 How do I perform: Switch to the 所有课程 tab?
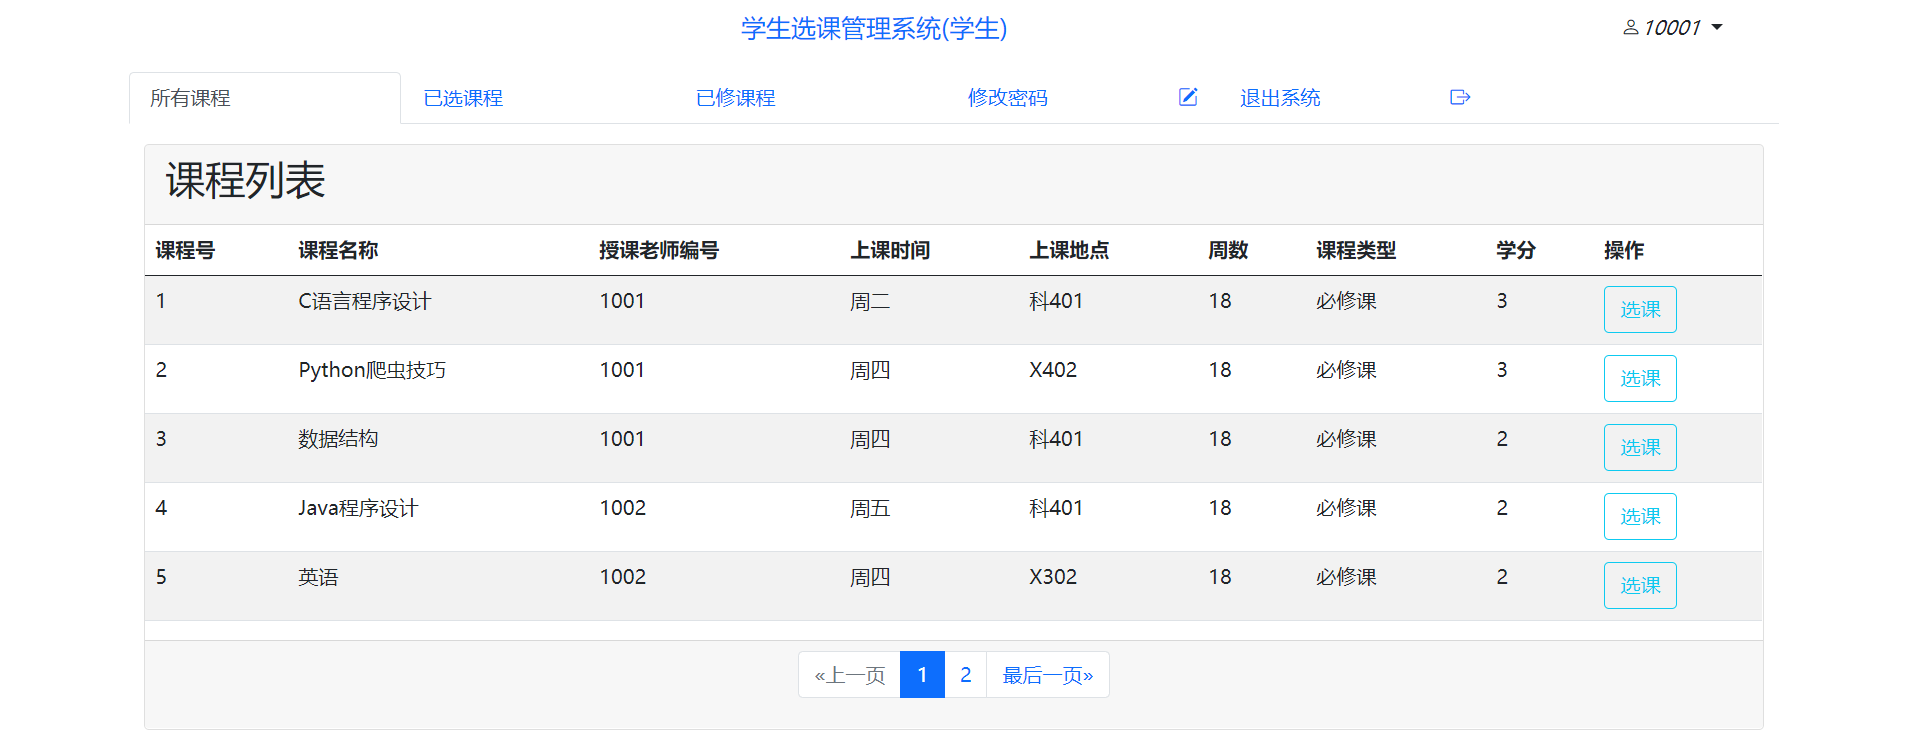(265, 98)
